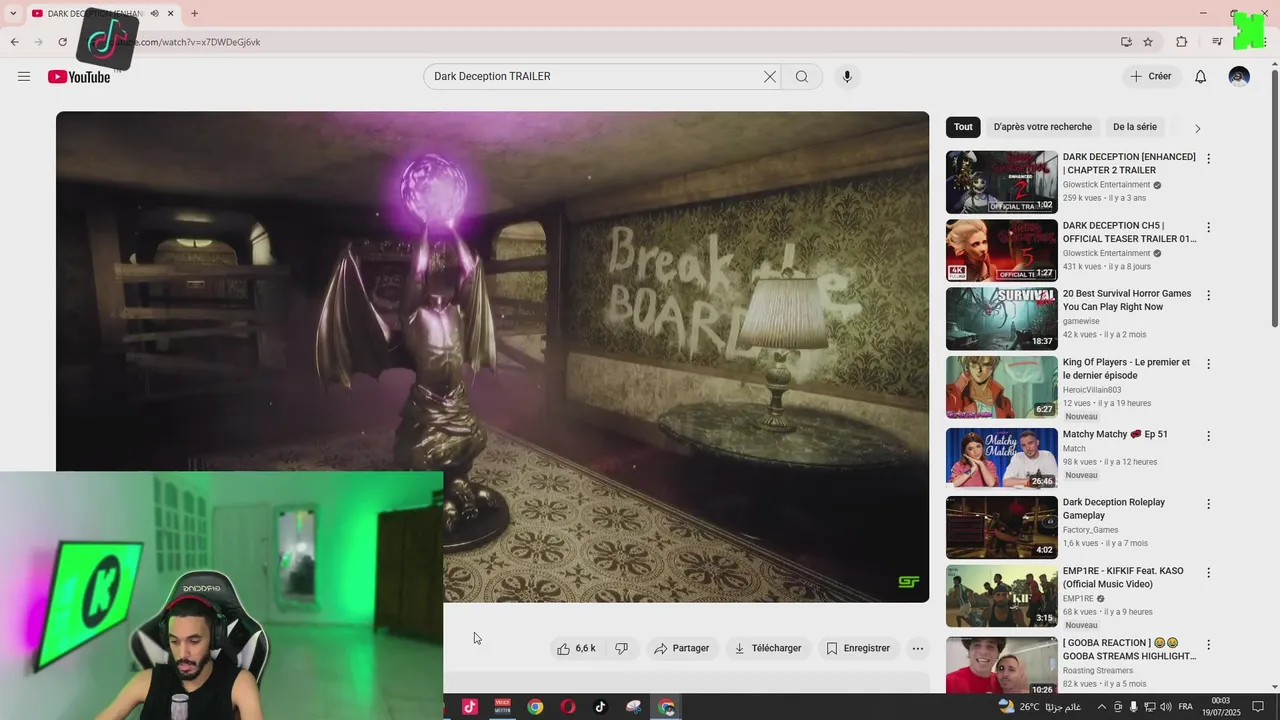
Task: Open options for GOOBA REACTION video
Action: coord(1208,645)
